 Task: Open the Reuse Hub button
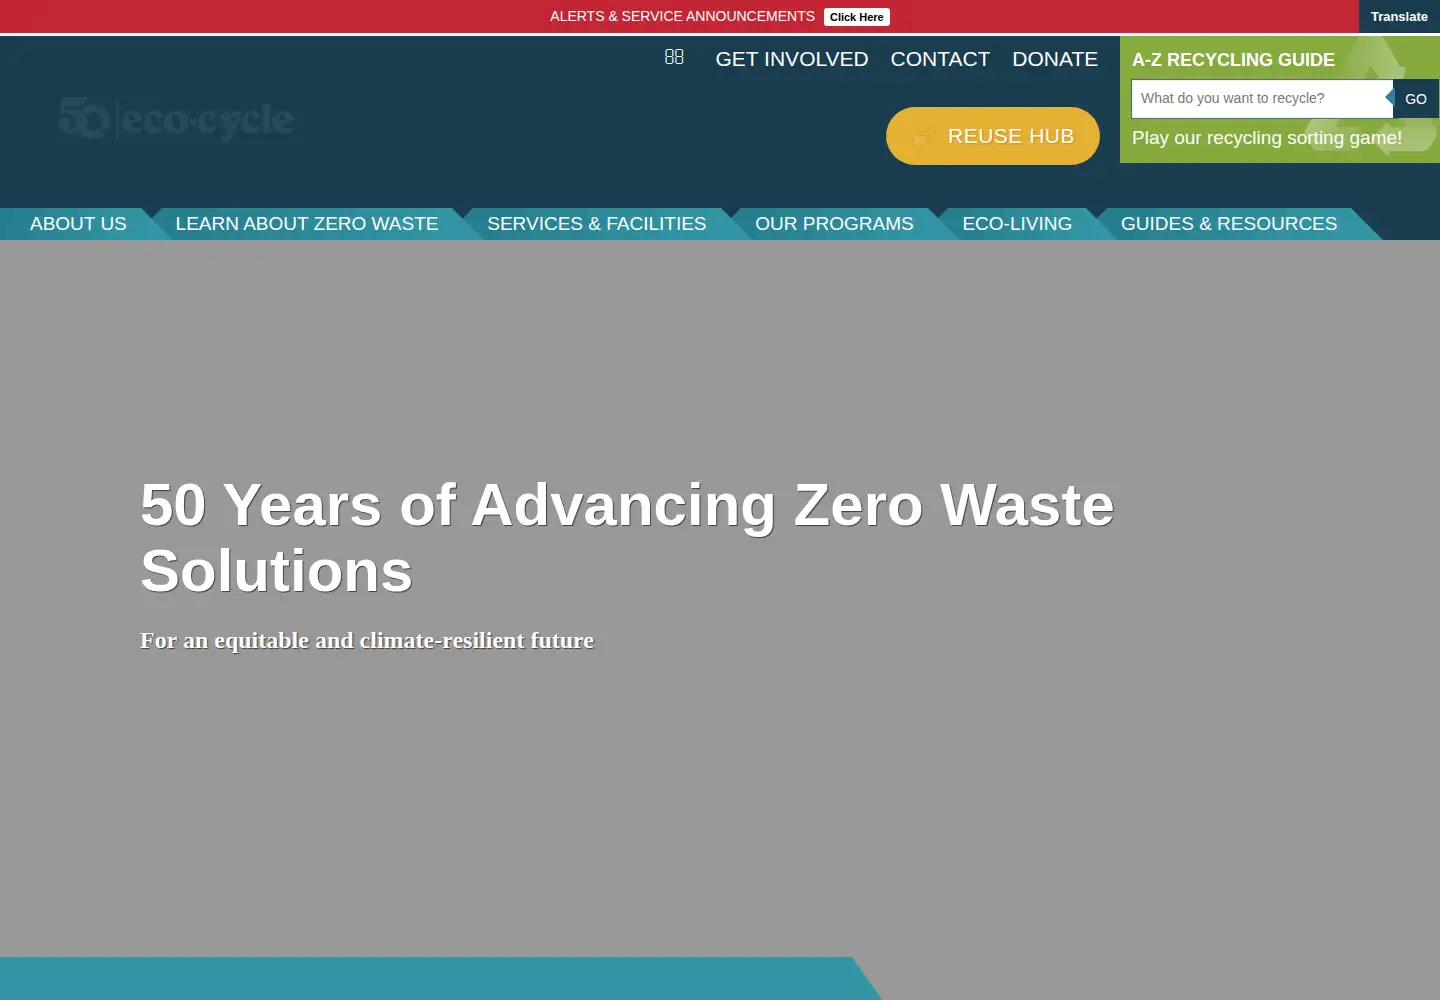[993, 136]
